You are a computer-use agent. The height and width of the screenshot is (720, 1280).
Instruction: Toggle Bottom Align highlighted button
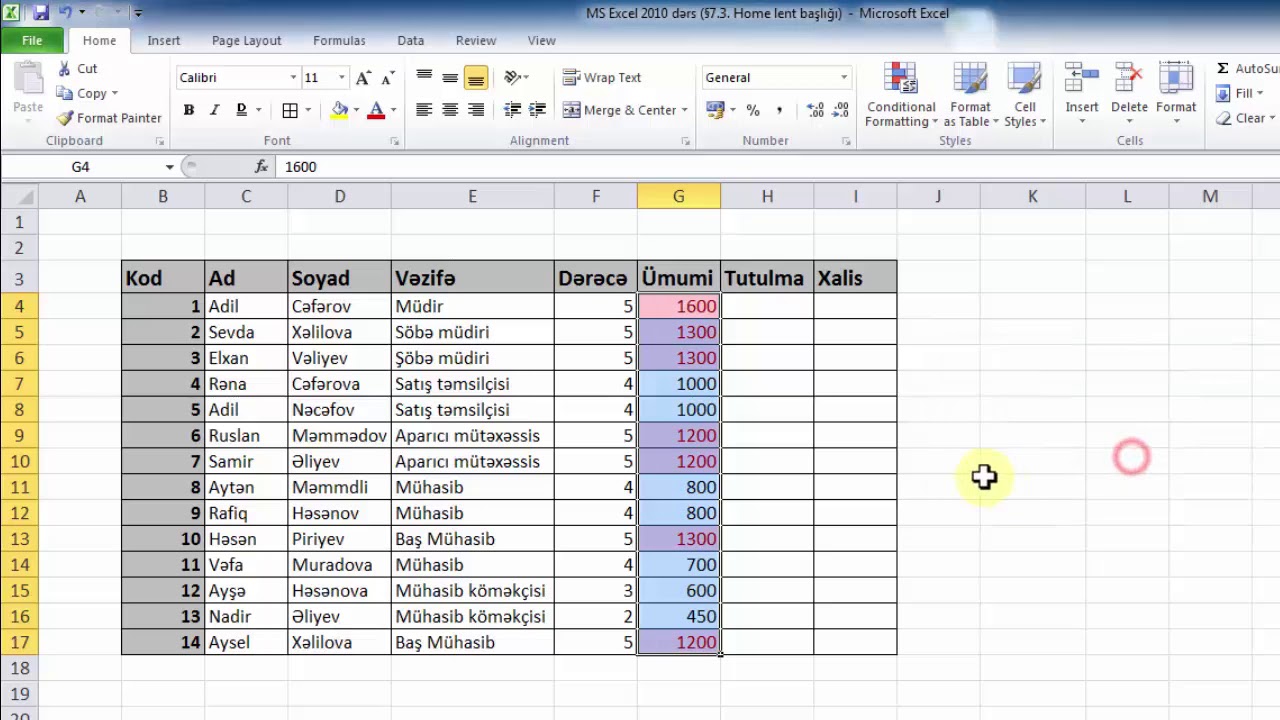point(476,78)
